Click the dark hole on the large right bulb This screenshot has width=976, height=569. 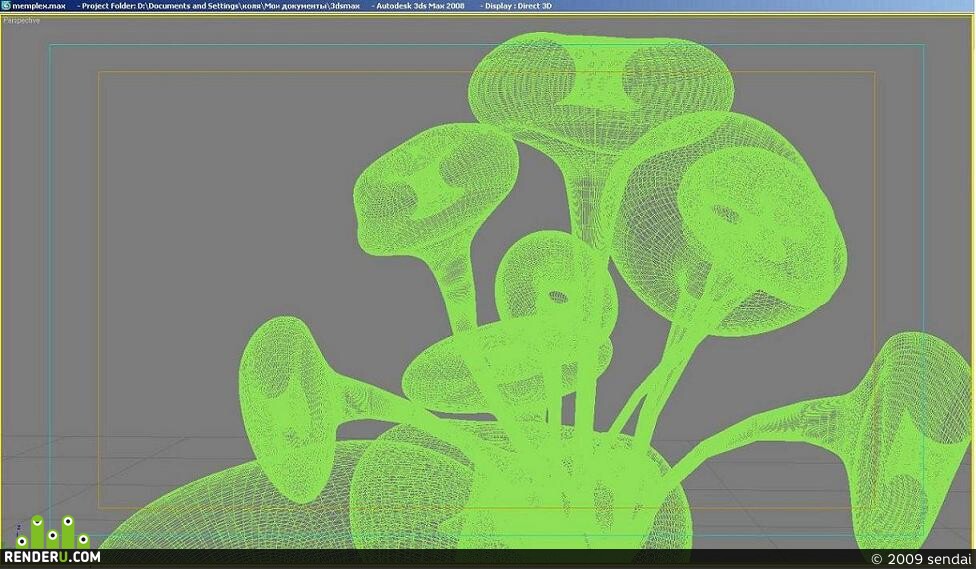(726, 214)
